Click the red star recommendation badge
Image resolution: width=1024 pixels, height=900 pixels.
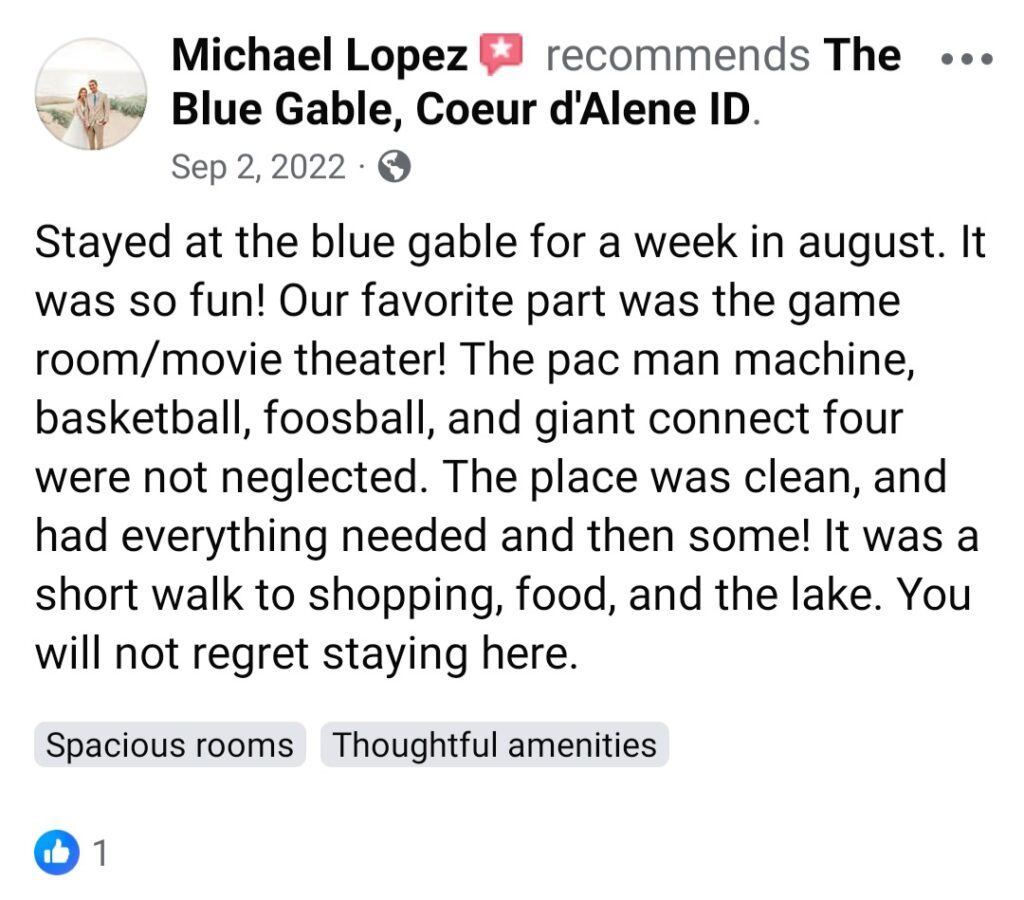(x=502, y=55)
